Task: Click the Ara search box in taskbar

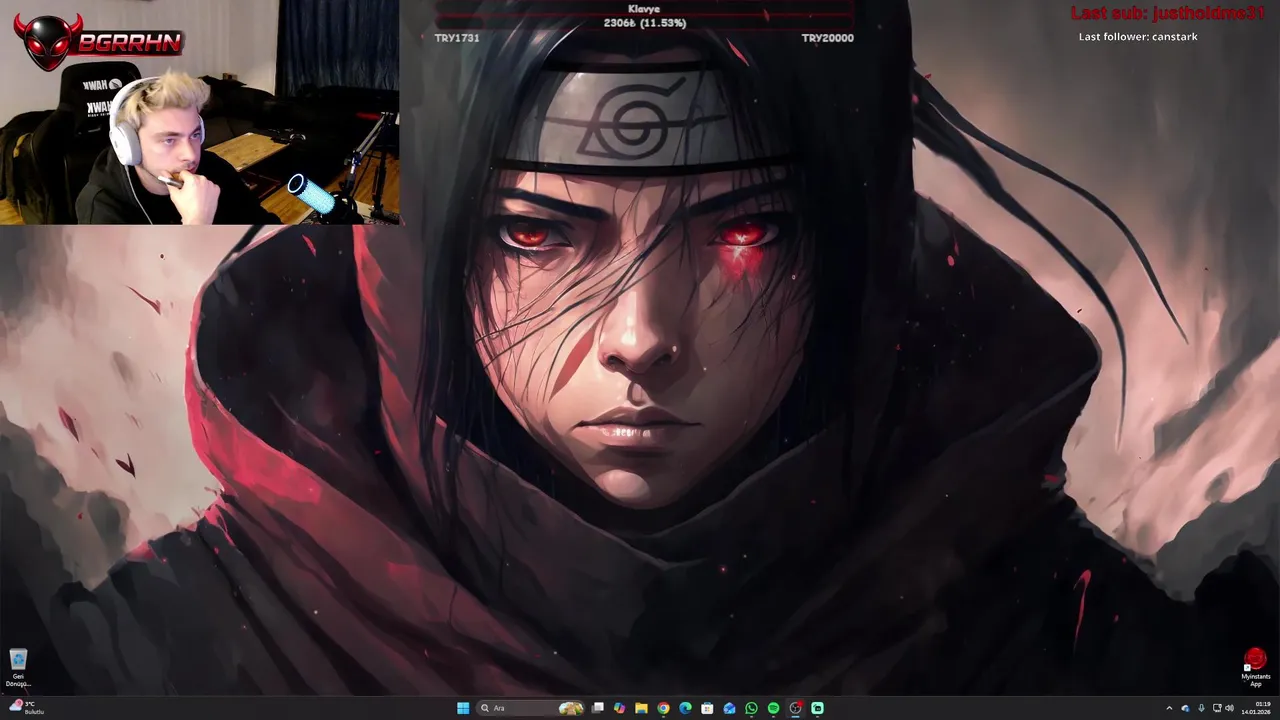Action: (x=530, y=708)
